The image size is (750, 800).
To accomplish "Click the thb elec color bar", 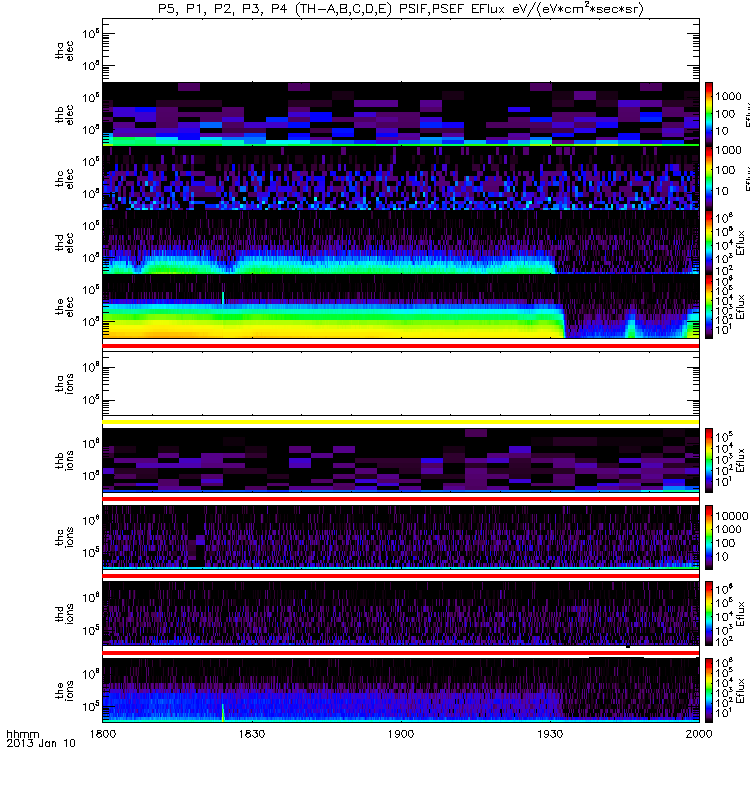I will [709, 114].
